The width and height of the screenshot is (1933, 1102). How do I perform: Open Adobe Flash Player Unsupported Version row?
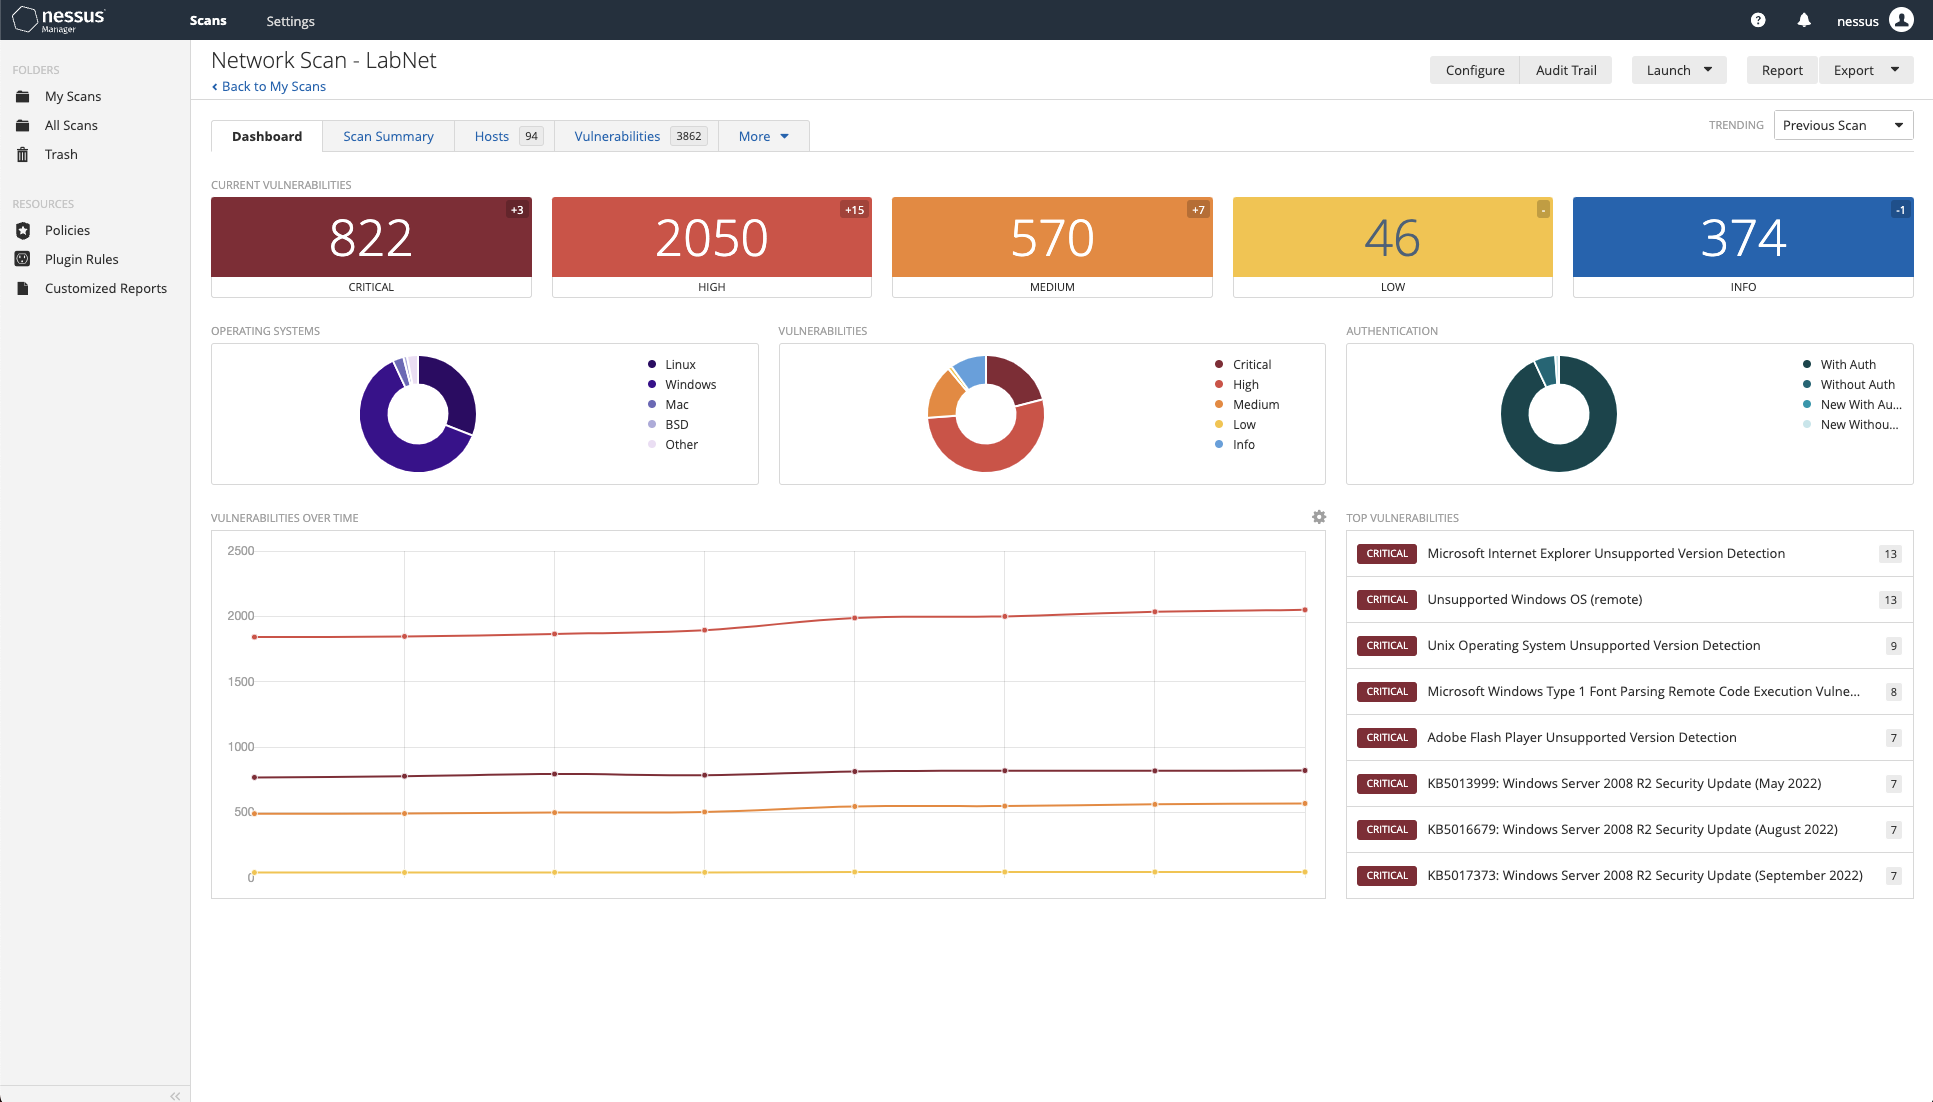point(1629,737)
